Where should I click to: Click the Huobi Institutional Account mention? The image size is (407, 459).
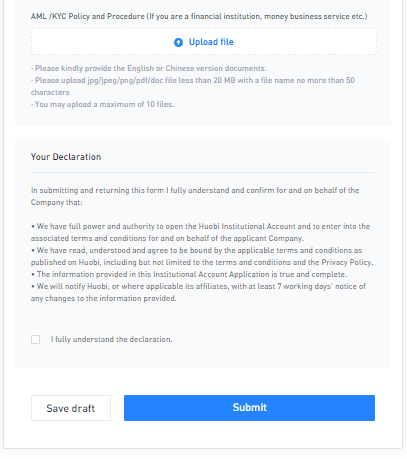(x=247, y=226)
